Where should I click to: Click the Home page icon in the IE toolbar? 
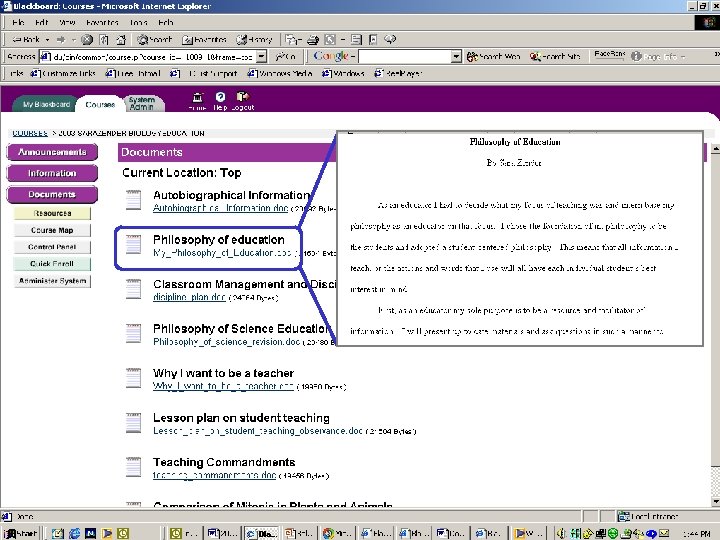tap(121, 39)
